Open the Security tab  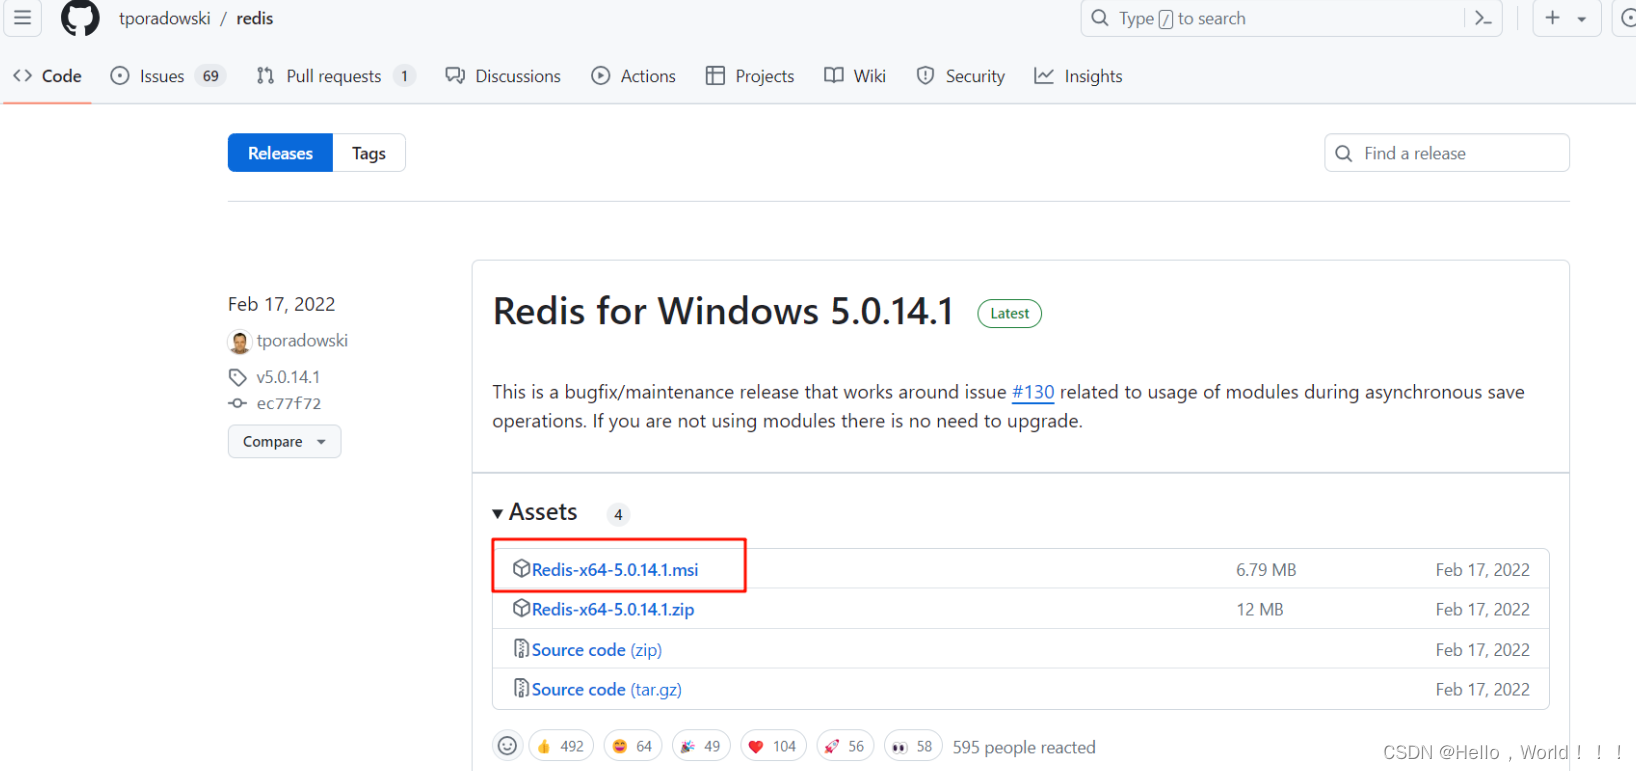[960, 76]
